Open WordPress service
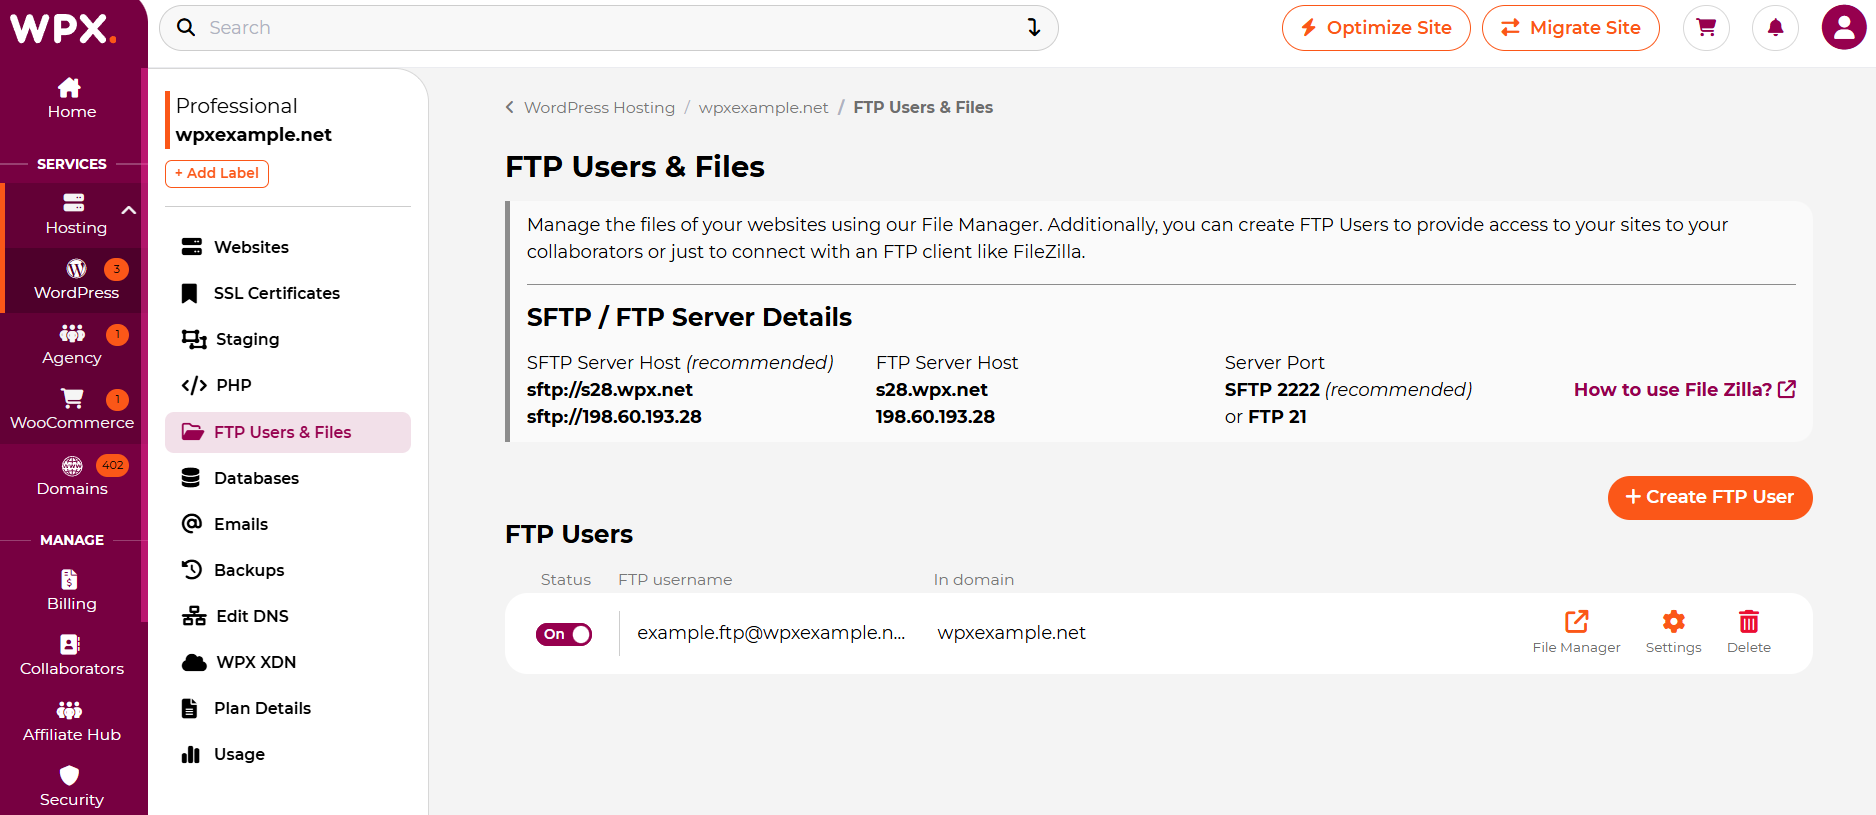Viewport: 1876px width, 815px height. [76, 280]
